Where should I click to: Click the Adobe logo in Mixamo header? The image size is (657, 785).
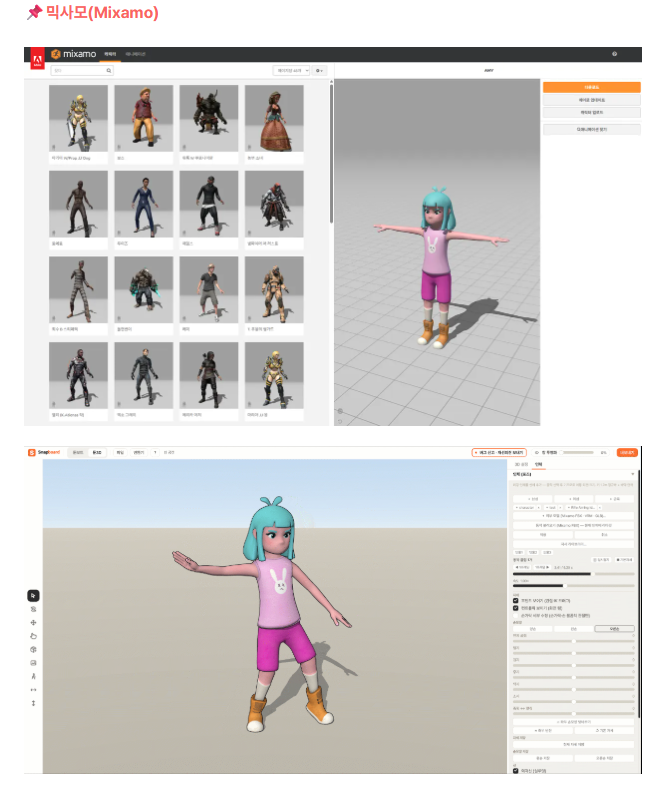(x=37, y=61)
